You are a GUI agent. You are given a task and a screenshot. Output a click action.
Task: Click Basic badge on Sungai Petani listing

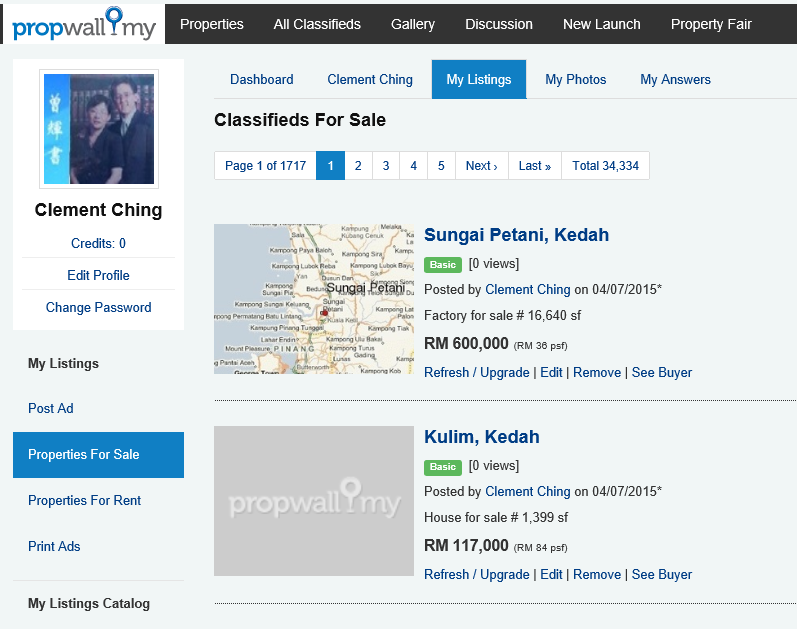pos(443,264)
